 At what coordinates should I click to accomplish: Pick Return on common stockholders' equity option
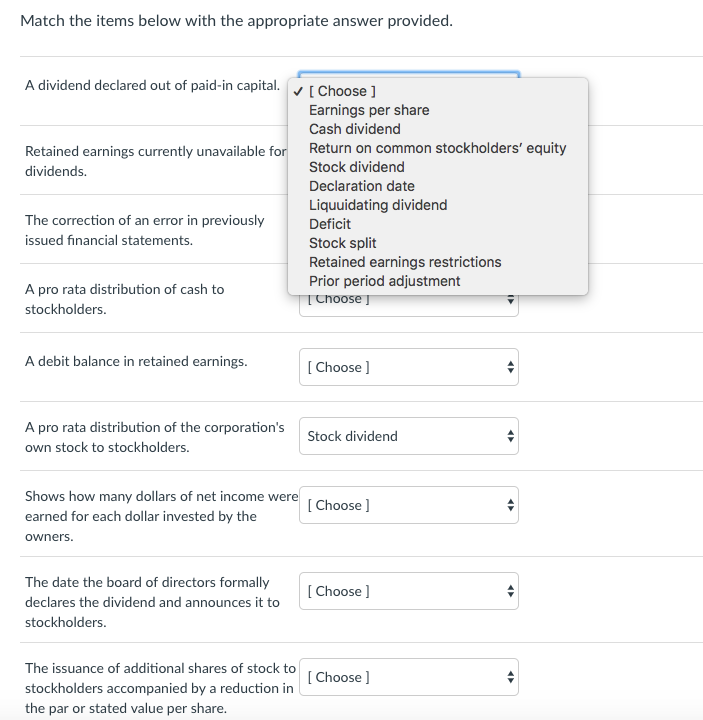pyautogui.click(x=438, y=148)
